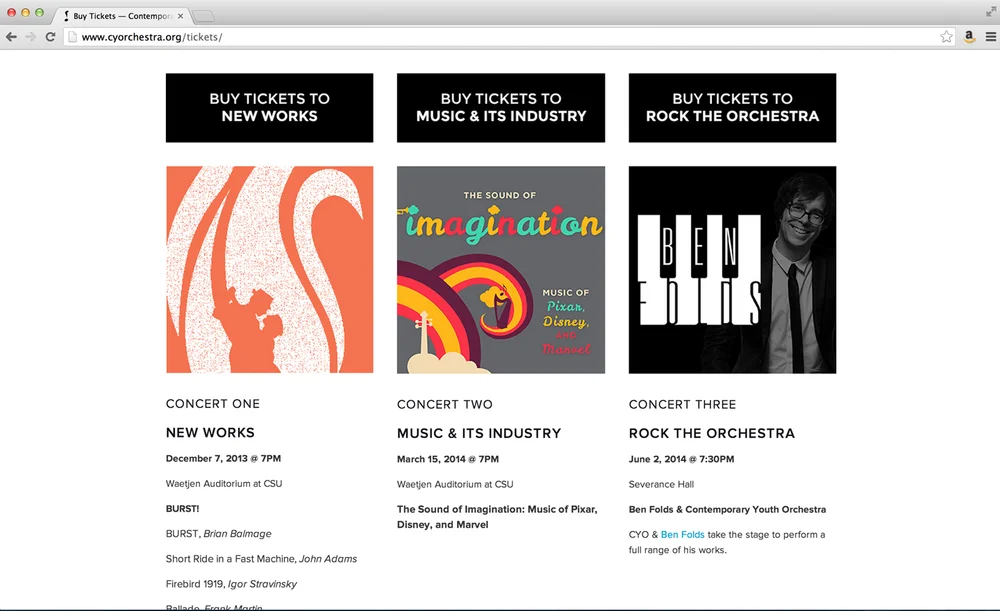This screenshot has height=611, width=1000.
Task: Reload the page with the refresh icon
Action: pyautogui.click(x=50, y=37)
